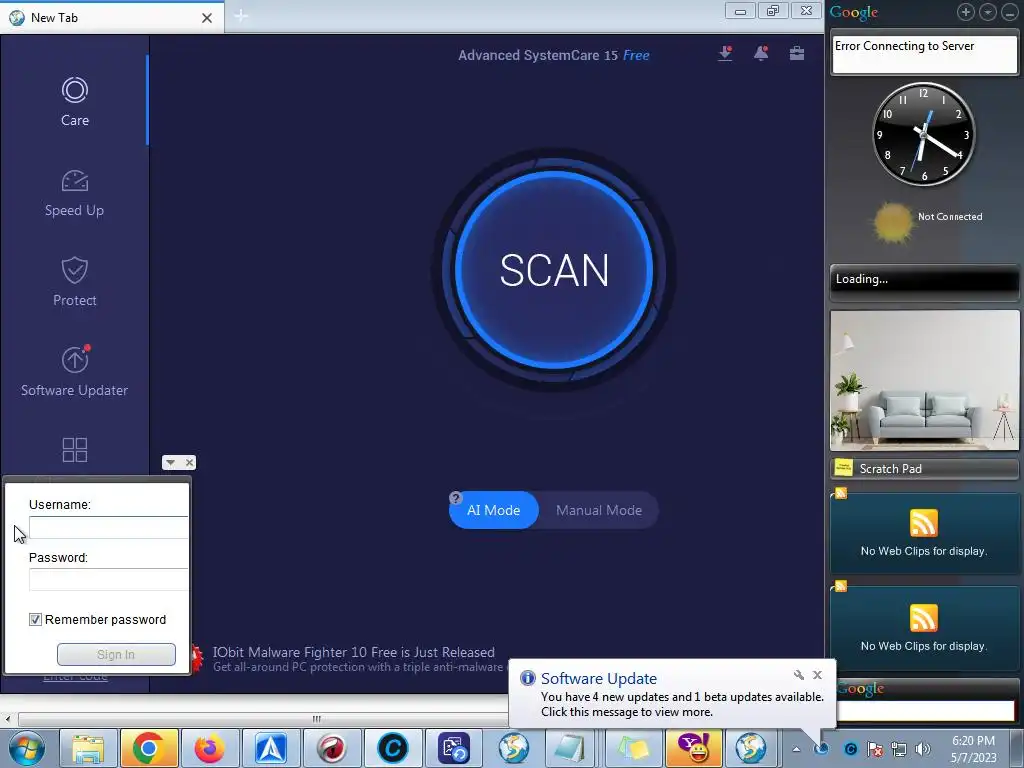Open the PC sync app in taskbar

[454, 748]
